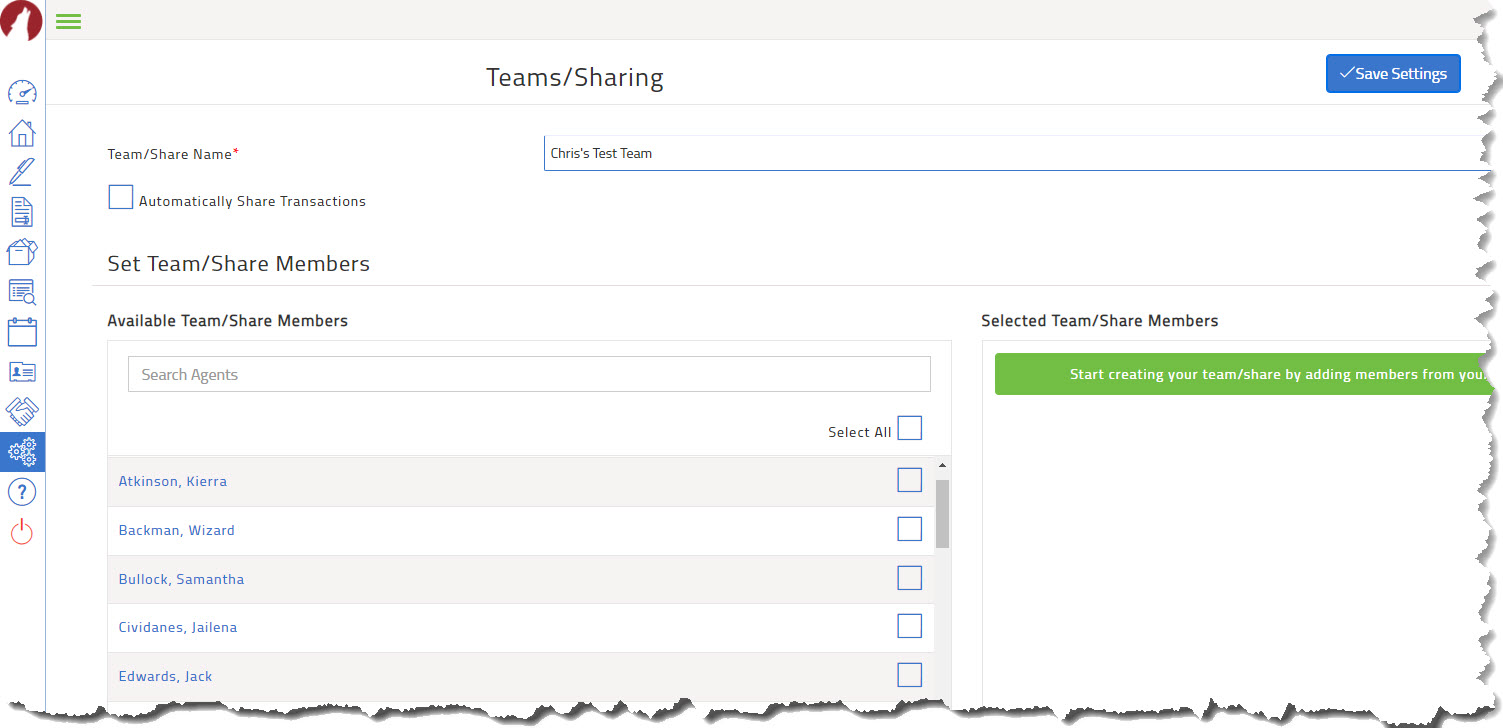Click the contact card icon

point(22,371)
